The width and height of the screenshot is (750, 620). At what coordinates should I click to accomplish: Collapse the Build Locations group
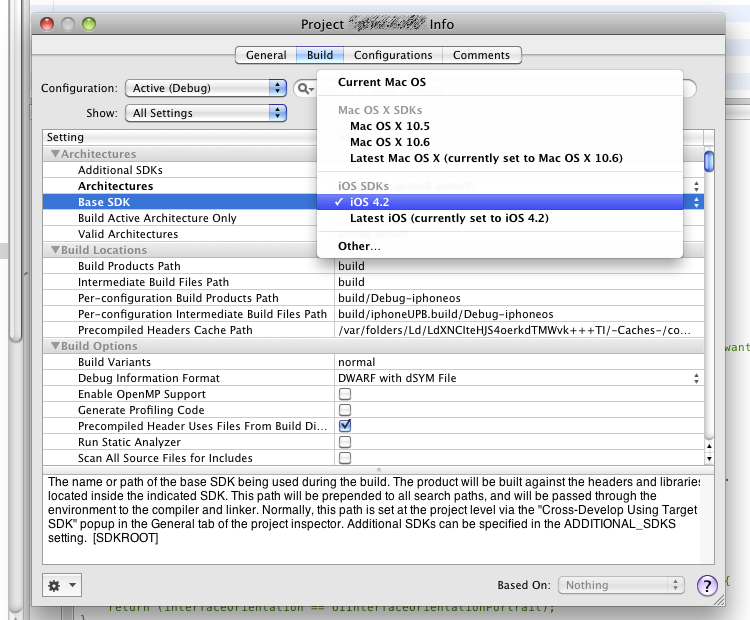55,250
